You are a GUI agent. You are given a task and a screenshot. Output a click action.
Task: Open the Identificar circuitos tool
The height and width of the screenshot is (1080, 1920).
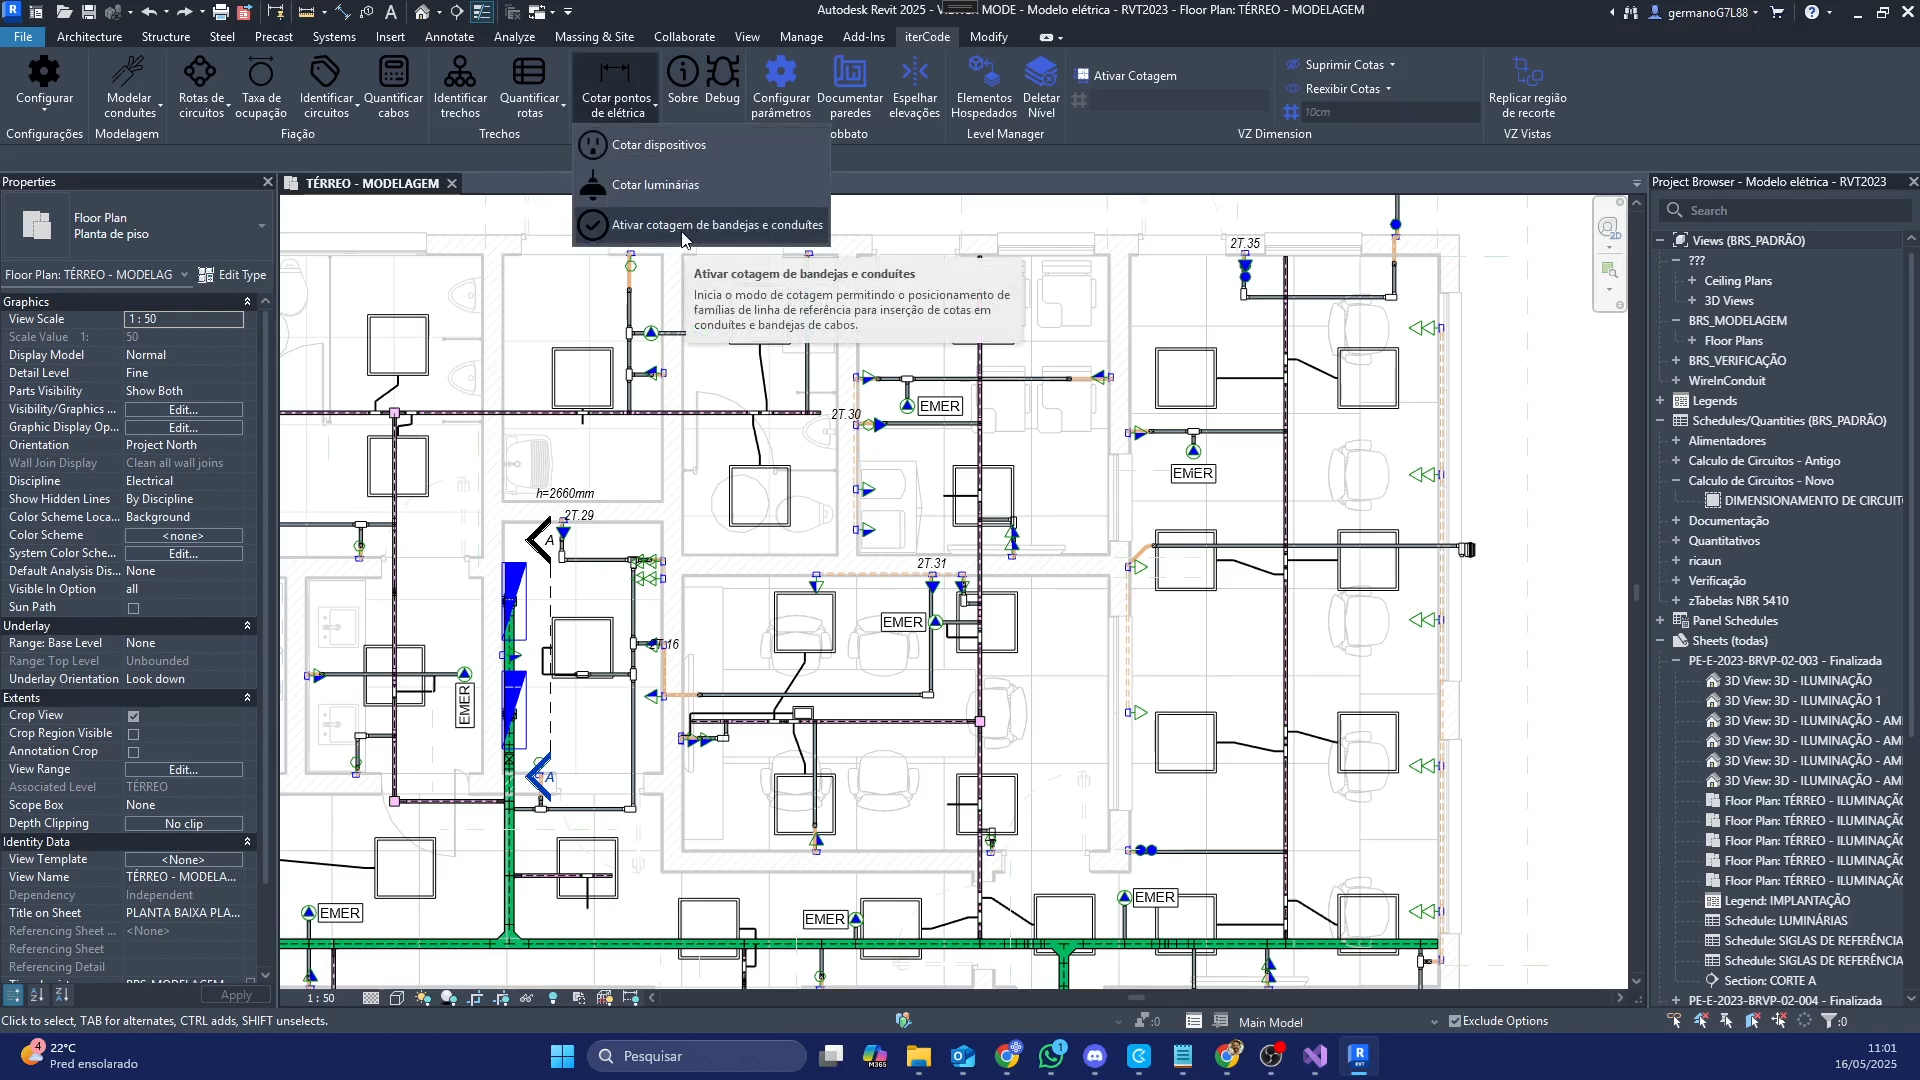(326, 73)
